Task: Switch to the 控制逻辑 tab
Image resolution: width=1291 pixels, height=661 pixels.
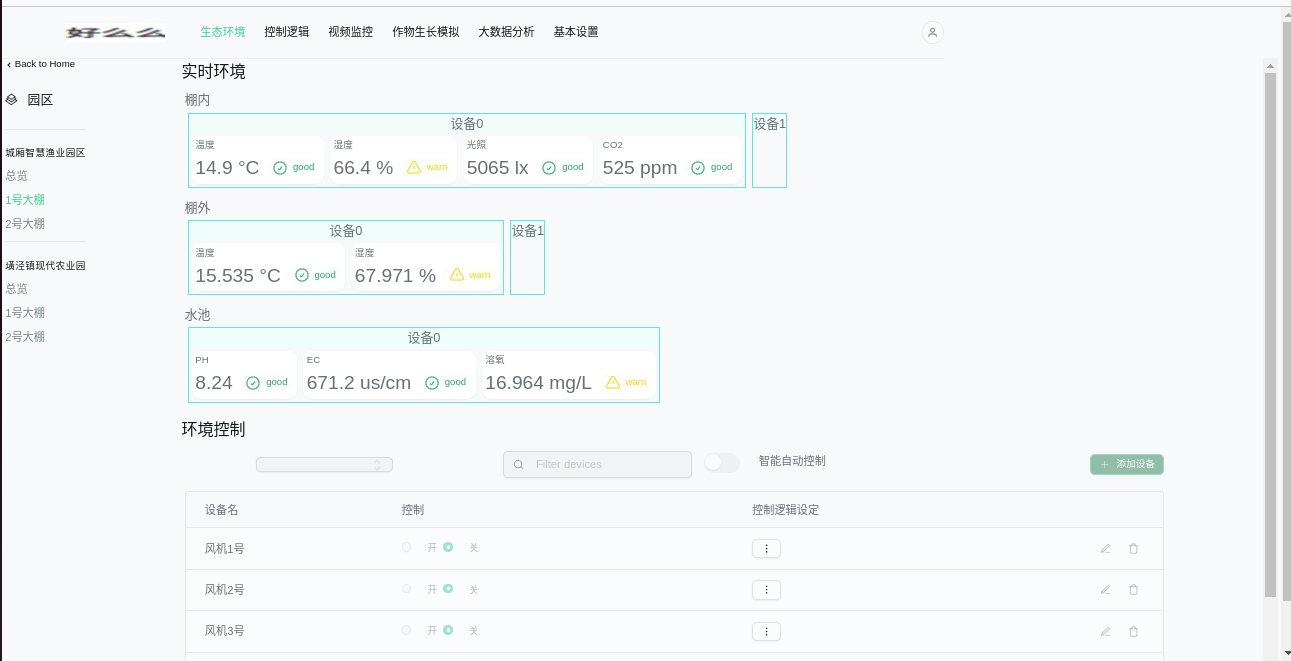Action: [287, 32]
